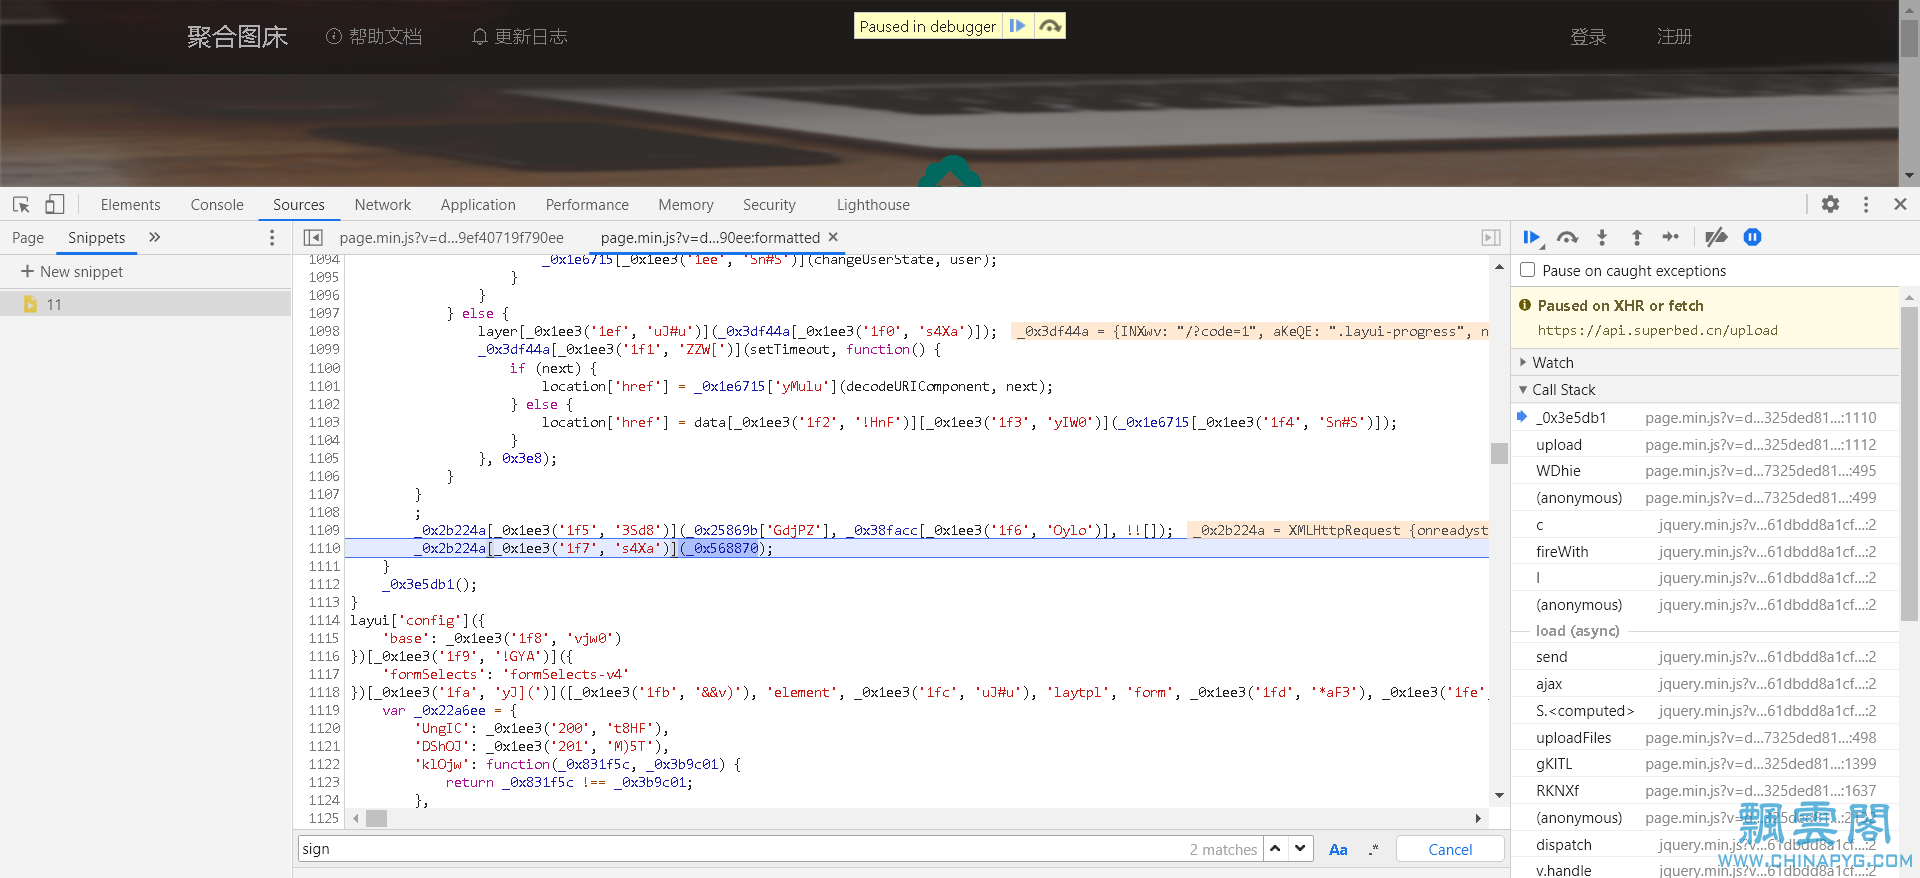Step over next function call
Image resolution: width=1920 pixels, height=878 pixels.
pos(1567,237)
